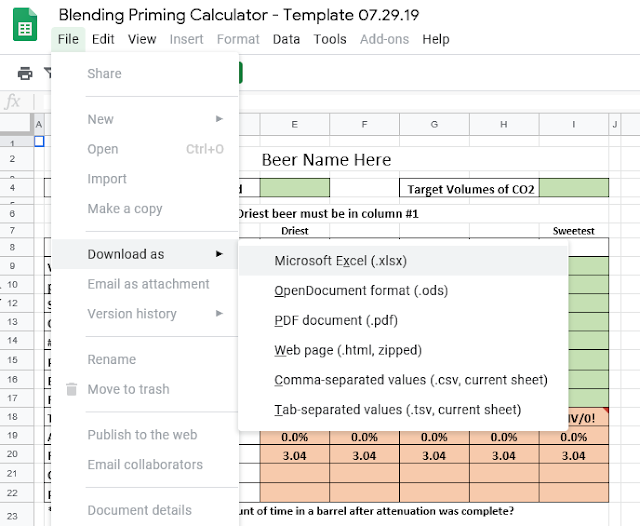Select Import from the File menu
Screen dimensions: 640x526
point(145,179)
